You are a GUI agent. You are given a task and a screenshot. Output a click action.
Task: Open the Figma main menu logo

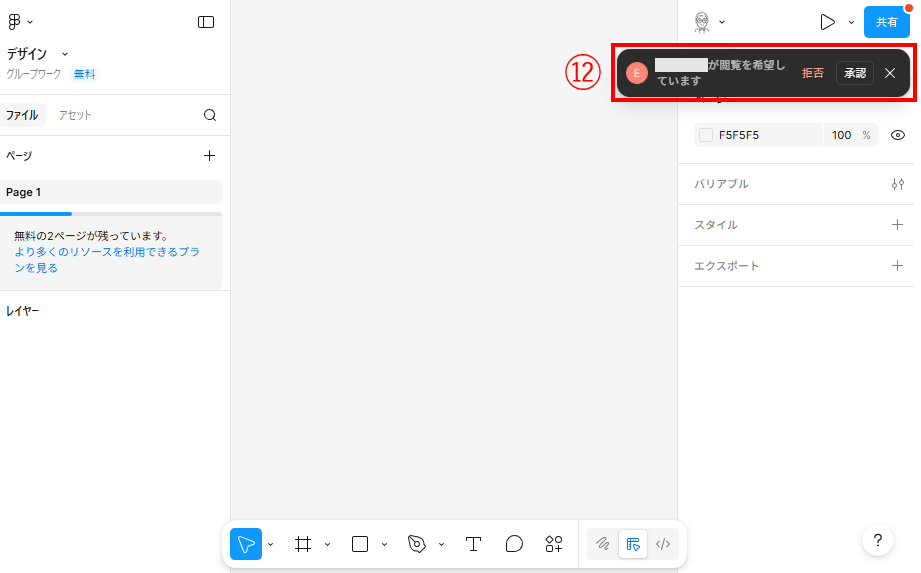point(15,21)
